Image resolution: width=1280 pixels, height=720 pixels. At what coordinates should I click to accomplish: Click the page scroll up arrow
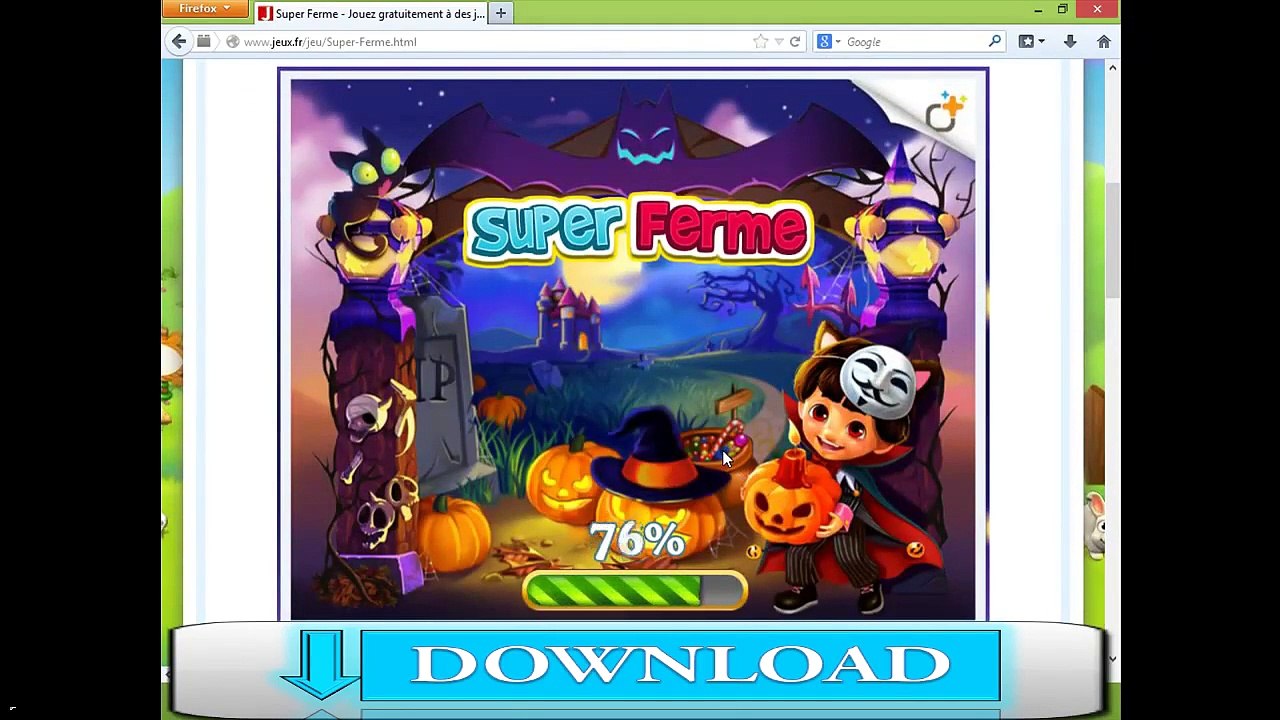point(1112,67)
